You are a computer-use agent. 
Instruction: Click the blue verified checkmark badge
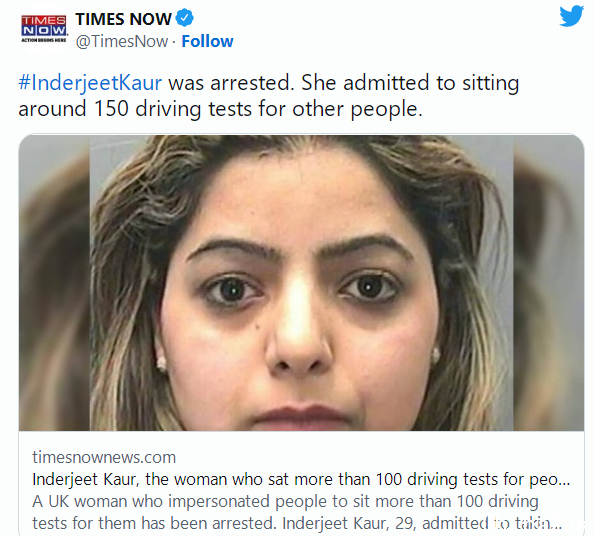coord(184,18)
